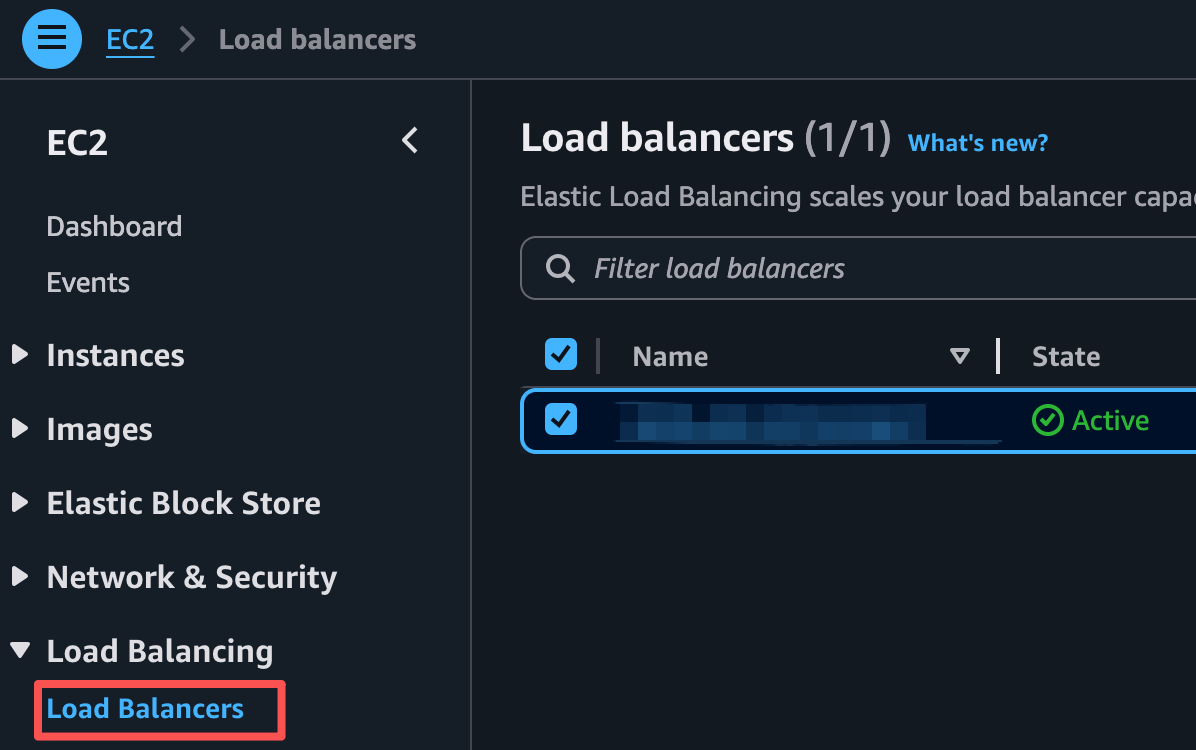
Task: Expand the Elastic Block Store section
Action: coord(20,502)
